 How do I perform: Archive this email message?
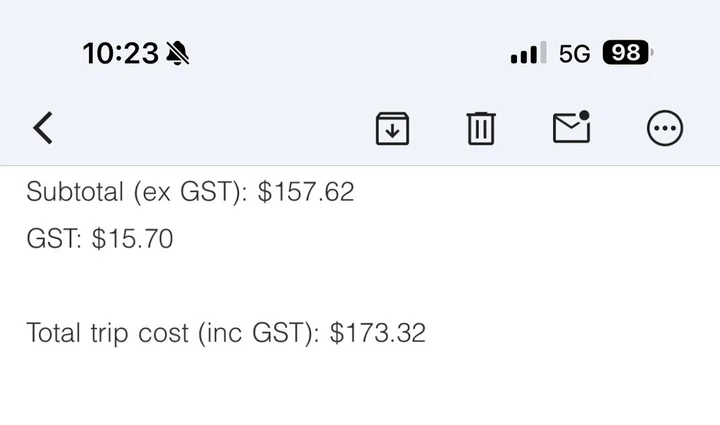(x=392, y=128)
